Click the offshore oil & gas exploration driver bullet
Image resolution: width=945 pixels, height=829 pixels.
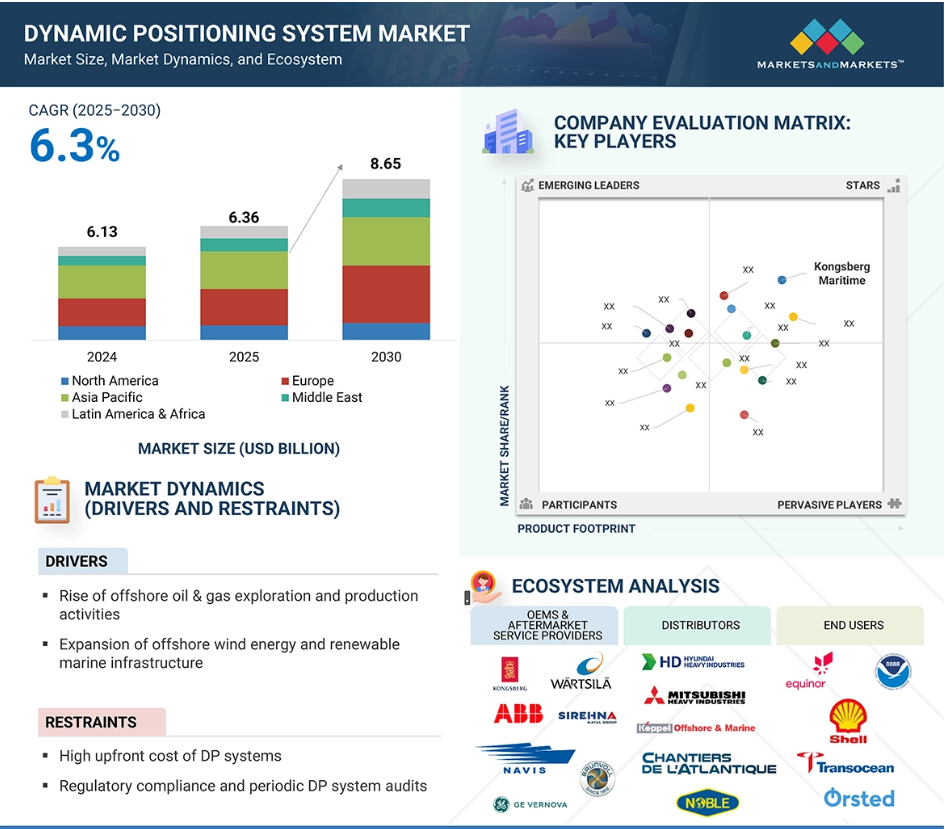[x=239, y=605]
